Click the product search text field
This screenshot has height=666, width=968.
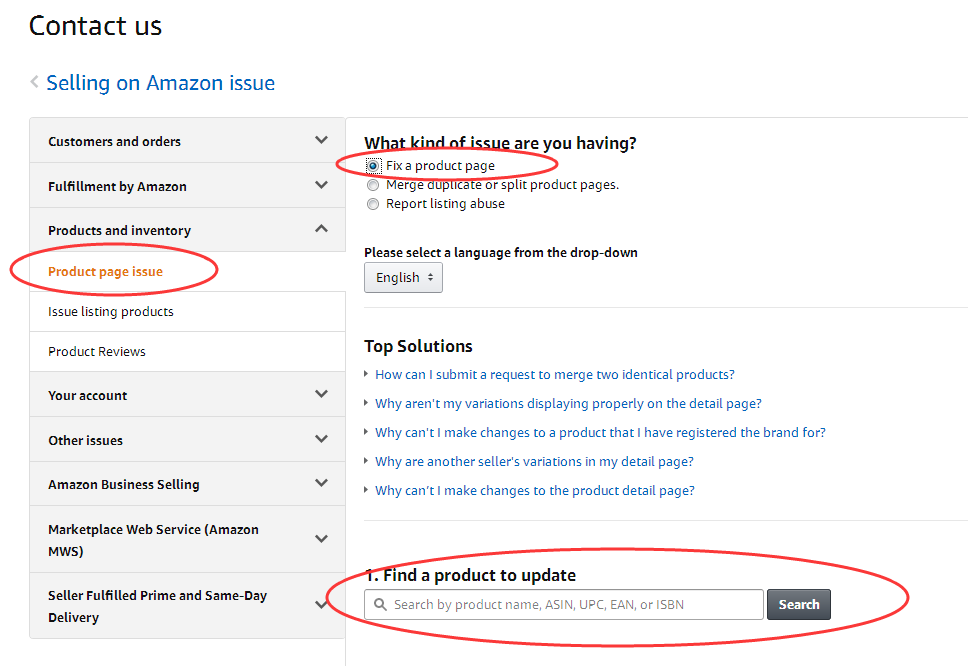[570, 604]
